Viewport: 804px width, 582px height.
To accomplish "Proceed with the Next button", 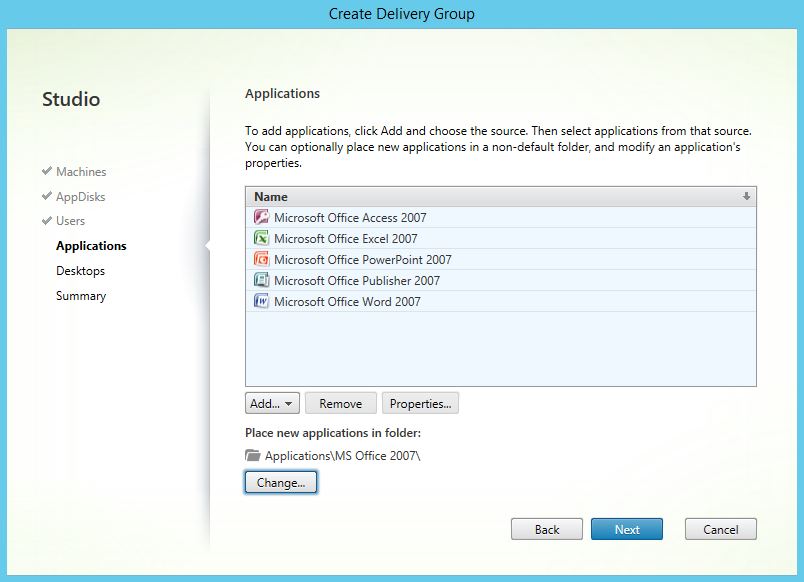I will pos(627,530).
